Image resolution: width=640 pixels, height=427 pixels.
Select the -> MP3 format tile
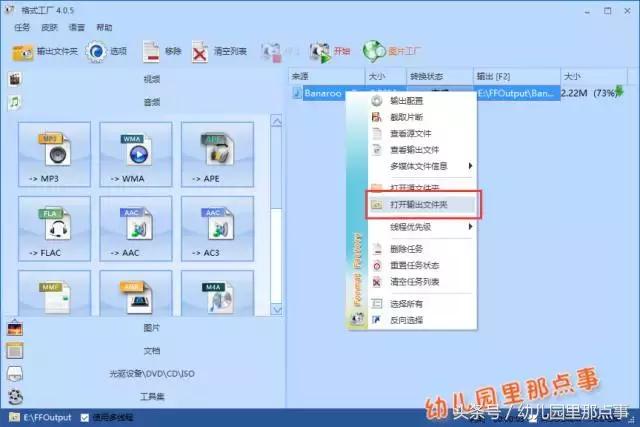[x=54, y=154]
